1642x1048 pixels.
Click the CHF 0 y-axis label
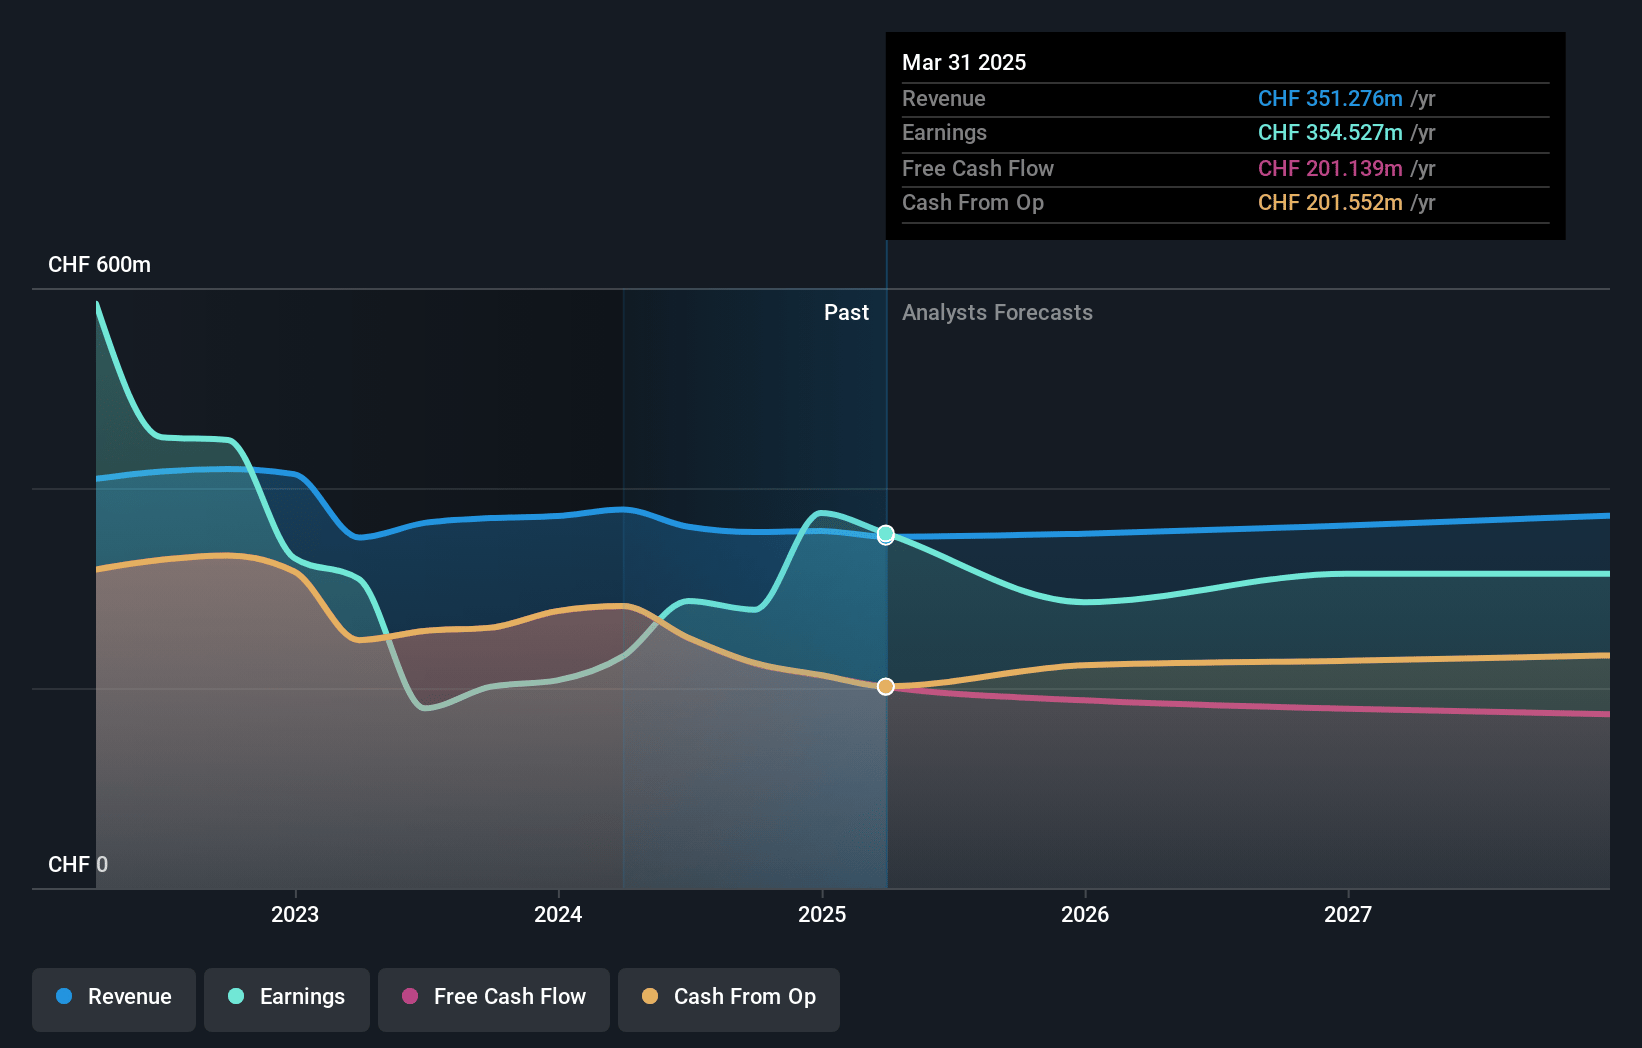point(78,864)
